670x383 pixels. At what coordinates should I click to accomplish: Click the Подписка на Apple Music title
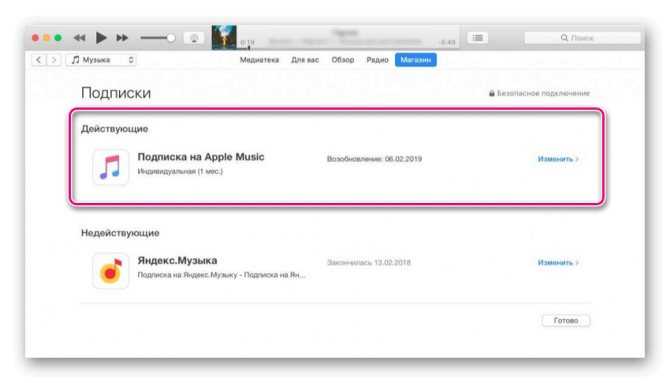point(201,157)
